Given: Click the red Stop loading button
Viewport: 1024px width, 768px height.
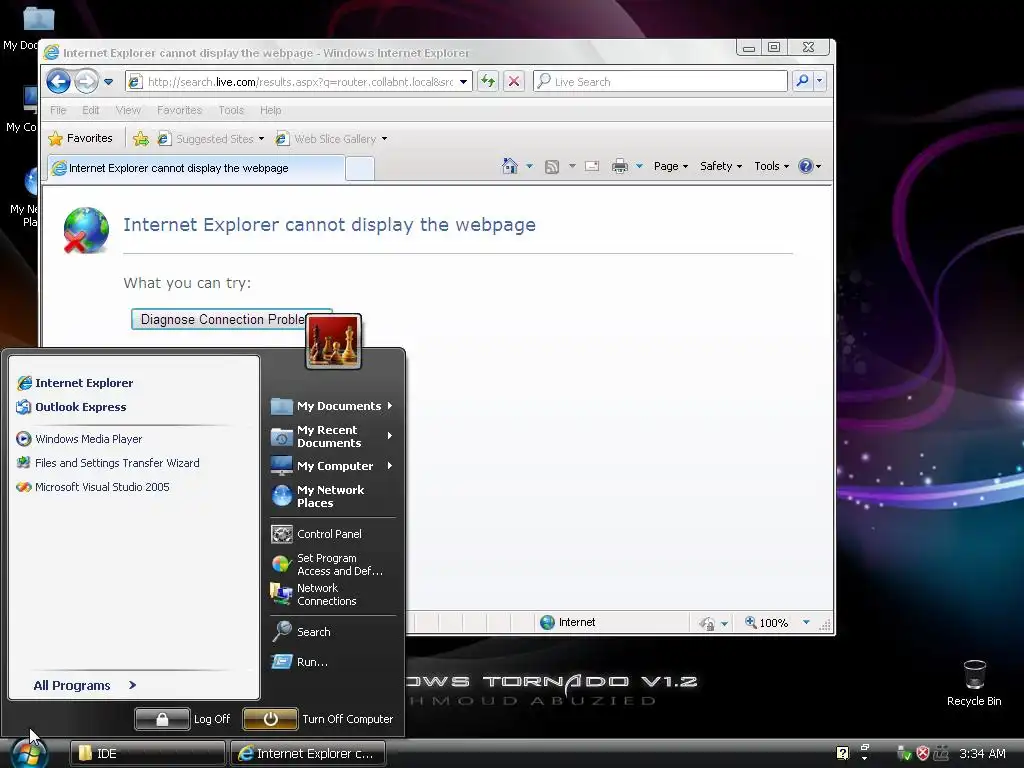Looking at the screenshot, I should tap(514, 82).
